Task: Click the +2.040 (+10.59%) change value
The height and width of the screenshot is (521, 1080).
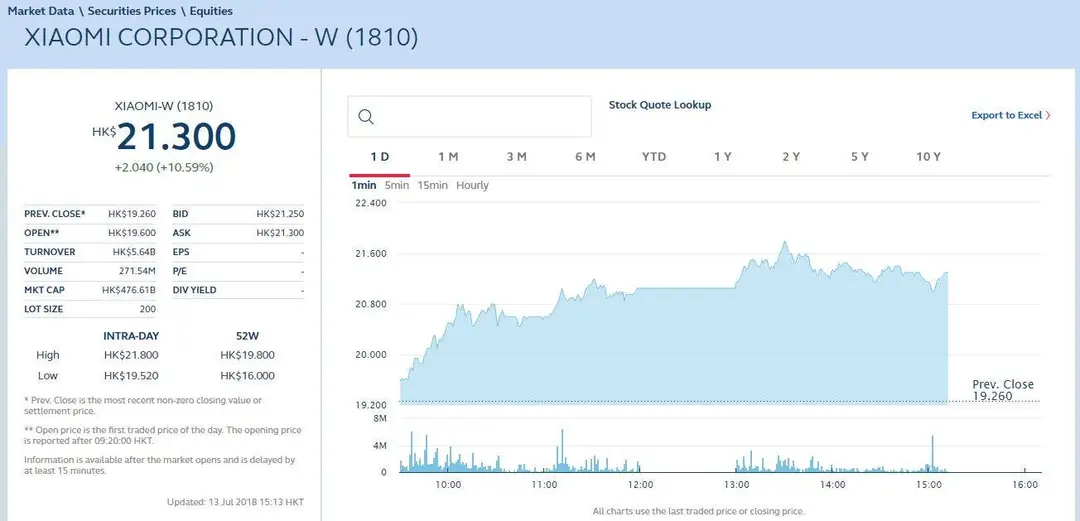Action: [x=164, y=167]
